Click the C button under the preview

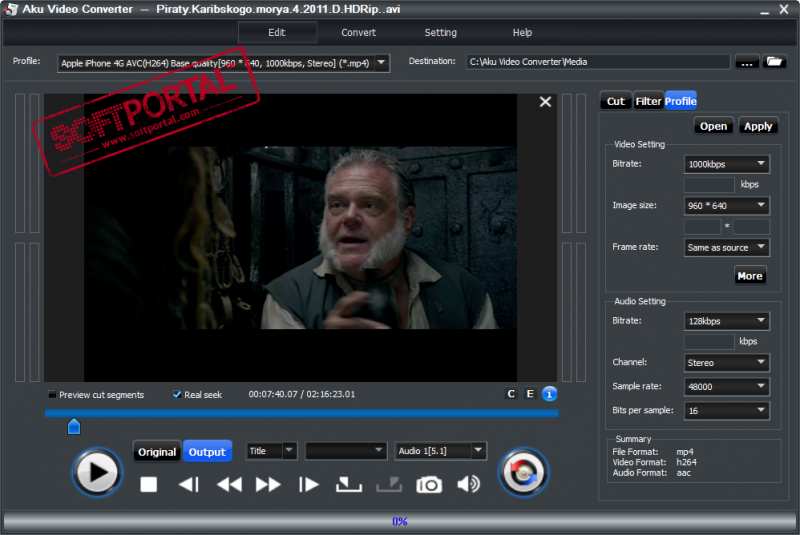[511, 394]
